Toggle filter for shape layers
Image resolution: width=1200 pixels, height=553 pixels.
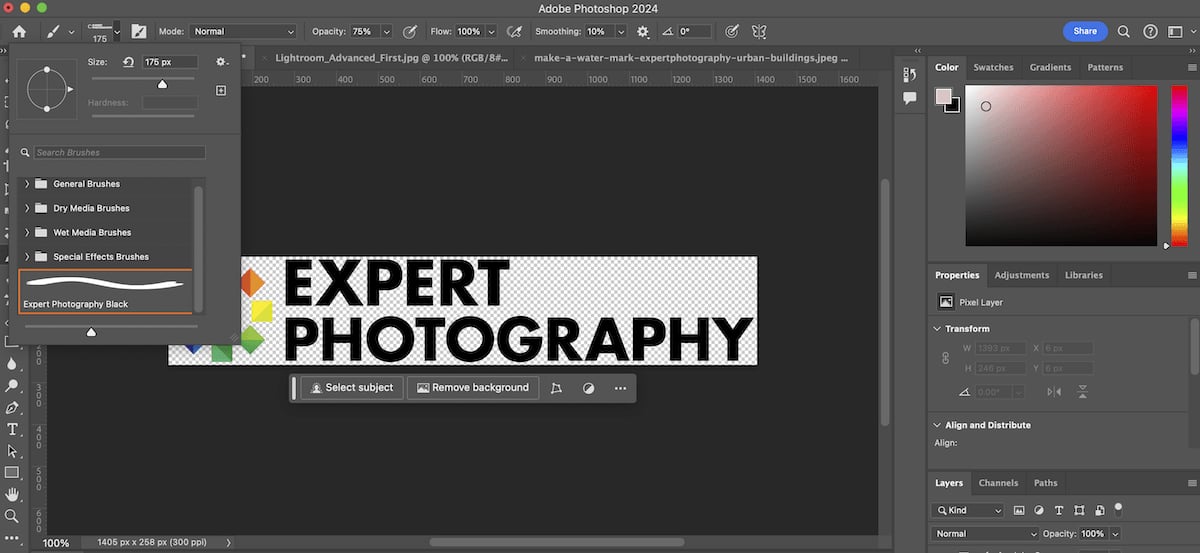click(x=1079, y=510)
